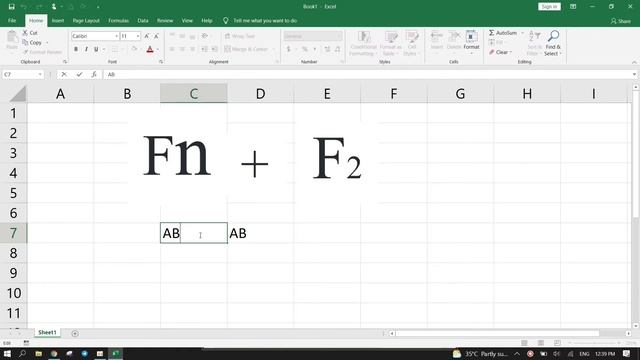The width and height of the screenshot is (640, 360).
Task: Click the Sort & Filter icon
Action: (x=533, y=43)
